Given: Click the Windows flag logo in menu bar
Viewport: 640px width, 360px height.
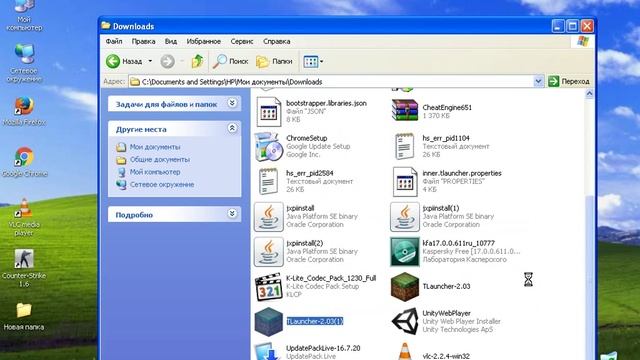Looking at the screenshot, I should [583, 41].
